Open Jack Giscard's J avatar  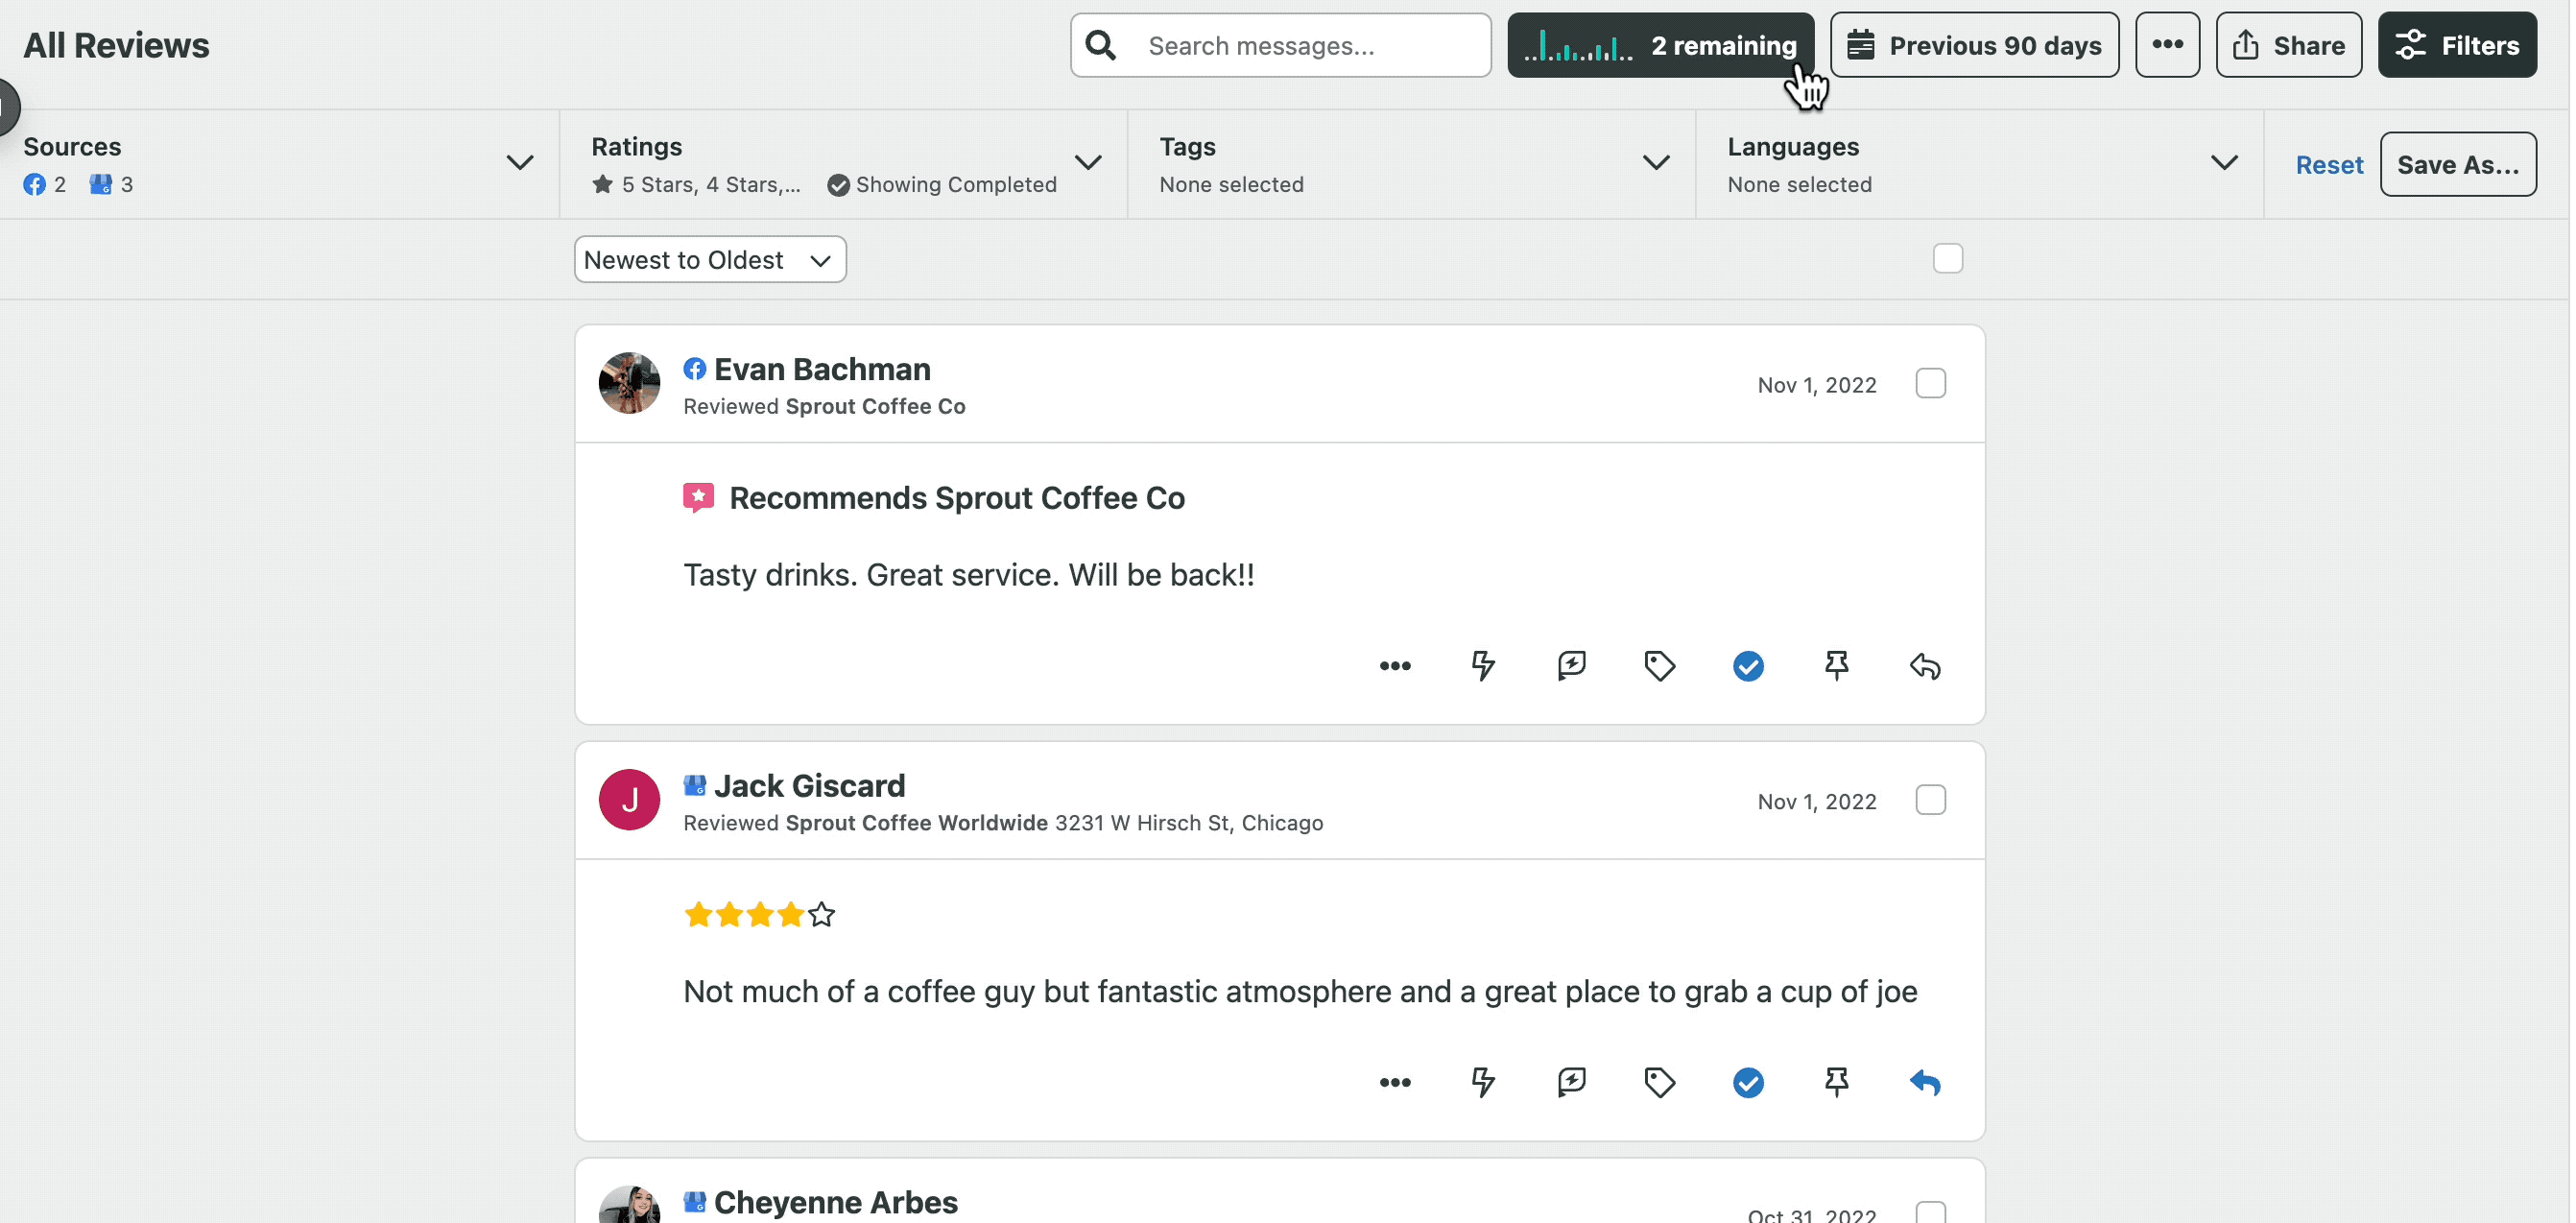pos(629,800)
